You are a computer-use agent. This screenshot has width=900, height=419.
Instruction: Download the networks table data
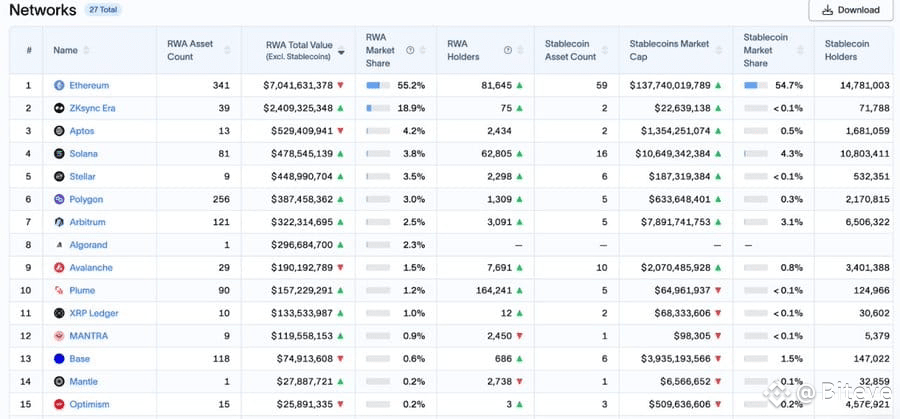(851, 10)
